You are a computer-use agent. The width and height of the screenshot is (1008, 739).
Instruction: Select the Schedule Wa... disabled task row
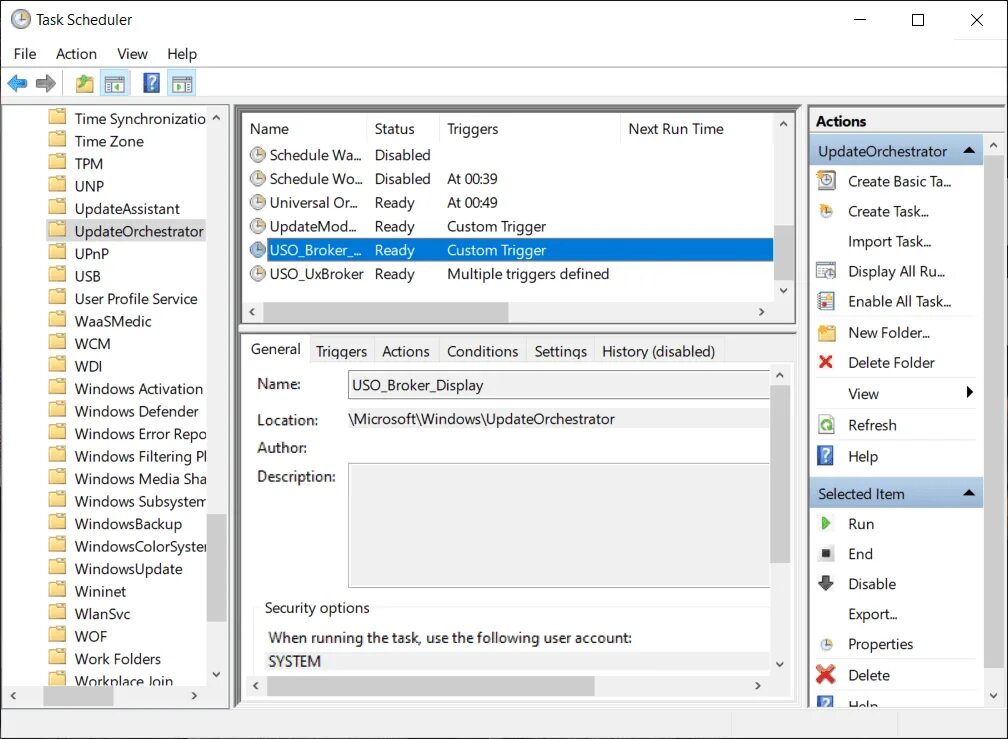pos(510,155)
